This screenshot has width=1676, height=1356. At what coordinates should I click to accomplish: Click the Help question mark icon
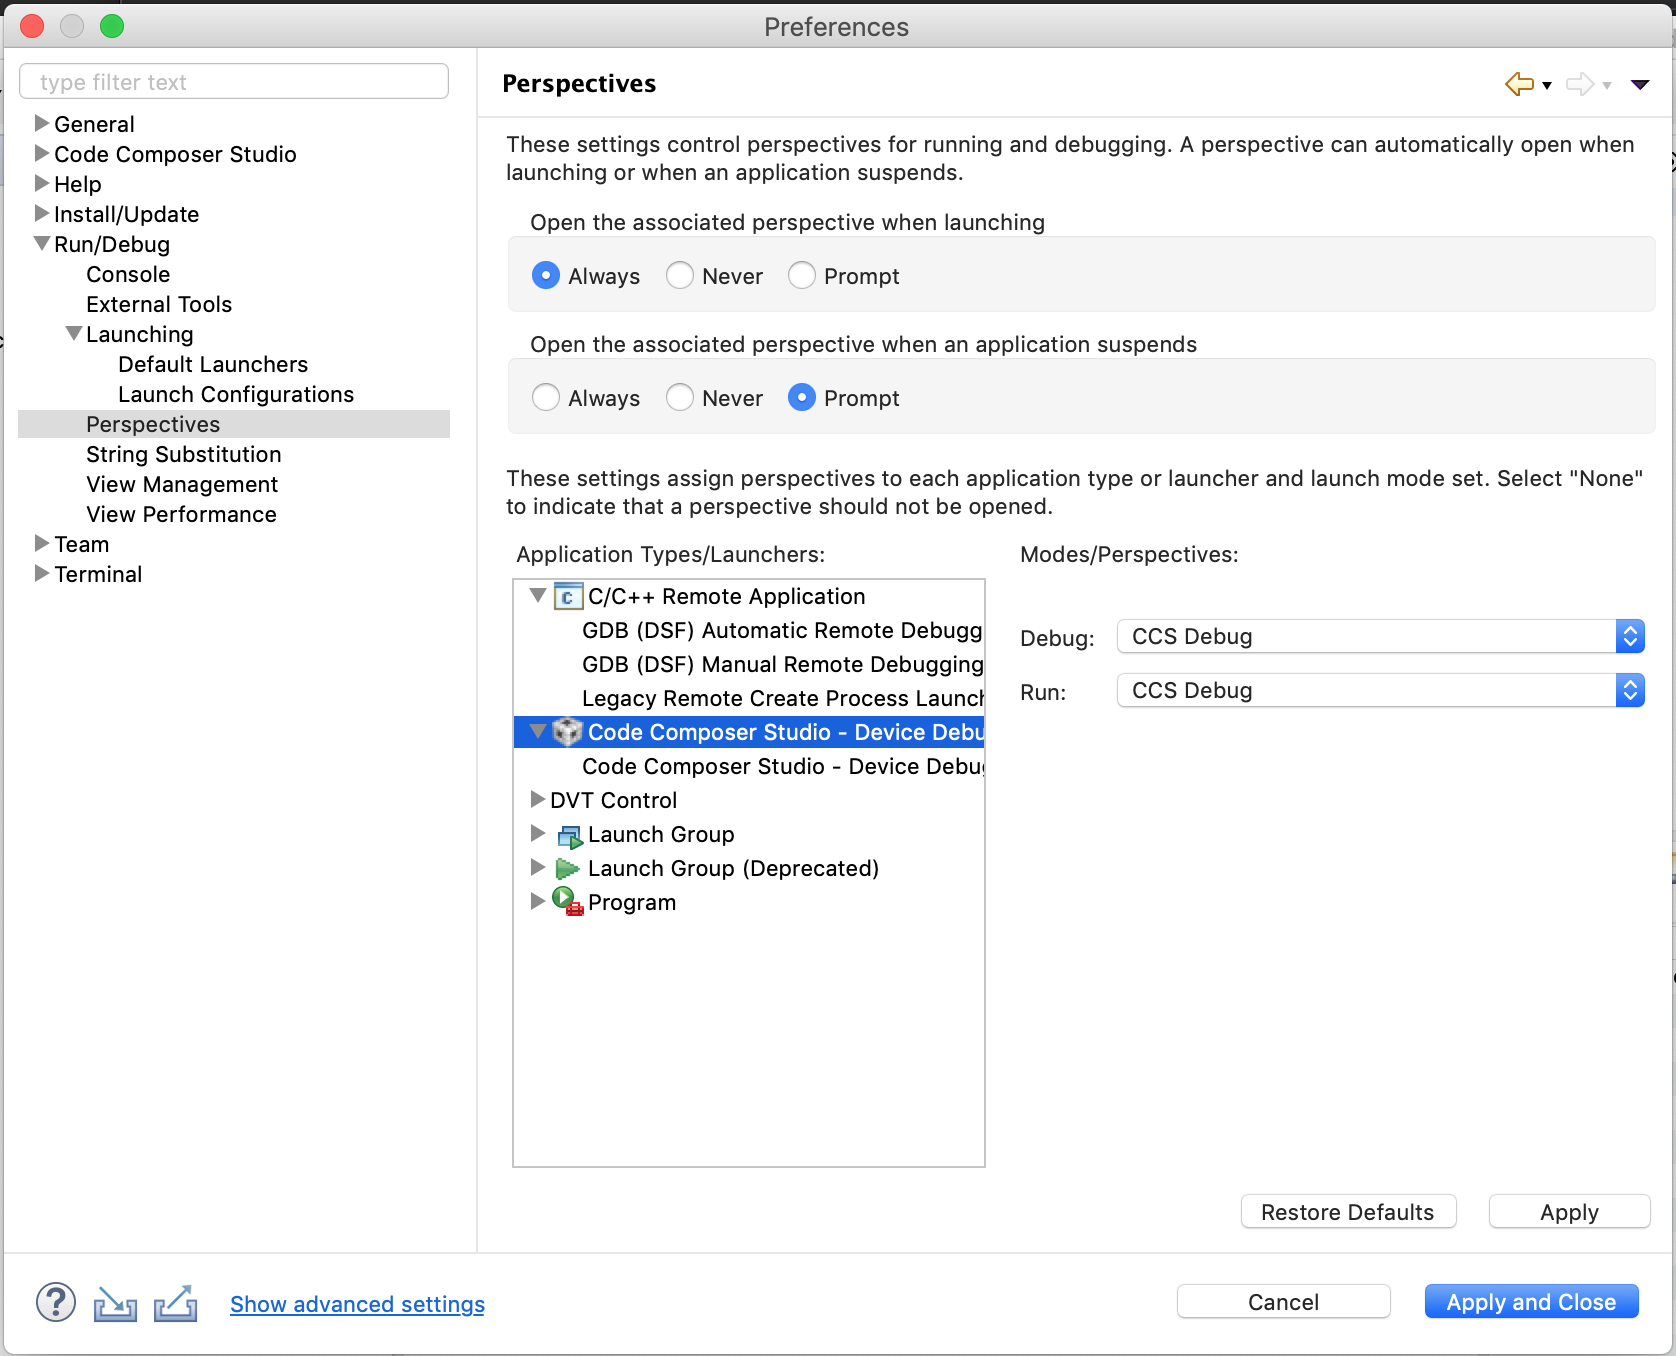click(x=56, y=1302)
